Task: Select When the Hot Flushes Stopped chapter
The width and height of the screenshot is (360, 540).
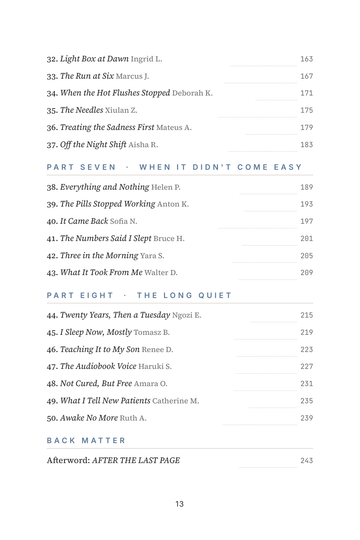Action: [x=179, y=93]
